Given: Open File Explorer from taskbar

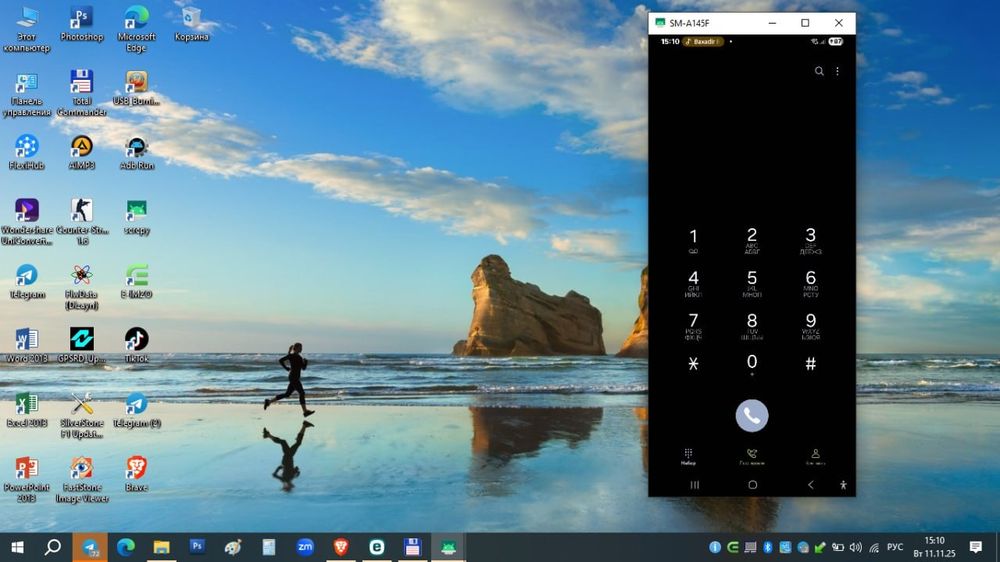Looking at the screenshot, I should (x=161, y=547).
